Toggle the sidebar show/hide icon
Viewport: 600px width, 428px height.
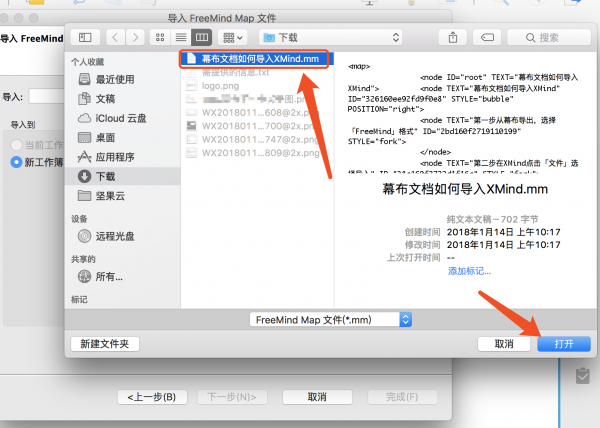pyautogui.click(x=85, y=37)
